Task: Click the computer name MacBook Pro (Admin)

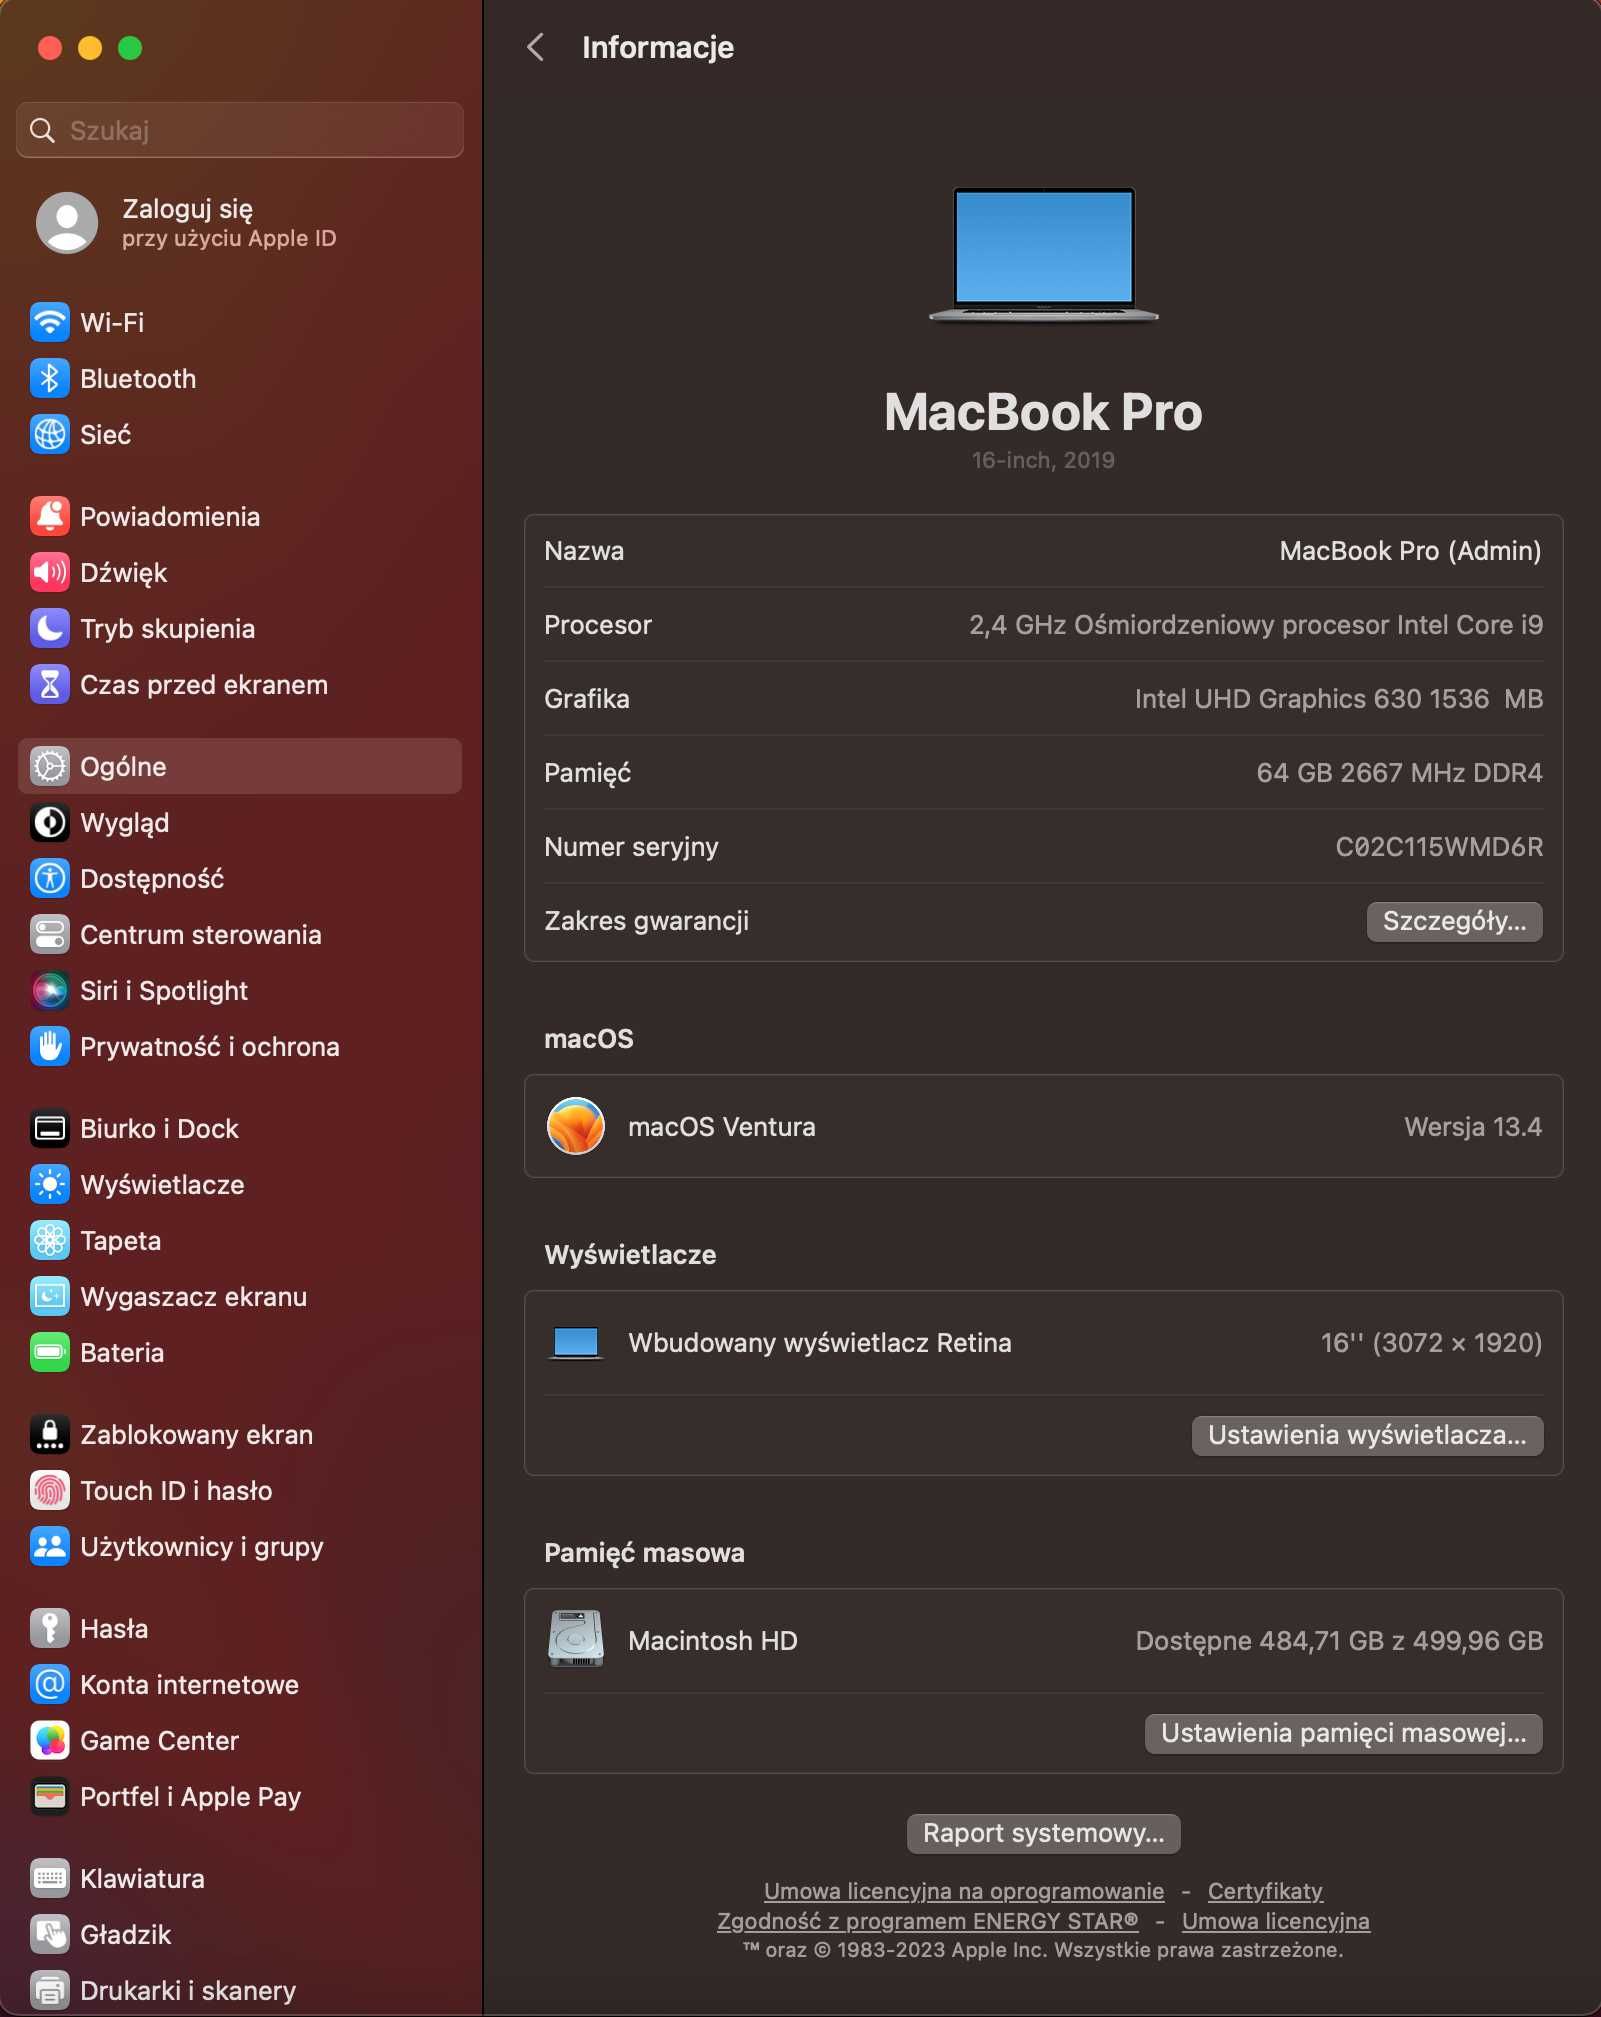Action: pyautogui.click(x=1410, y=551)
